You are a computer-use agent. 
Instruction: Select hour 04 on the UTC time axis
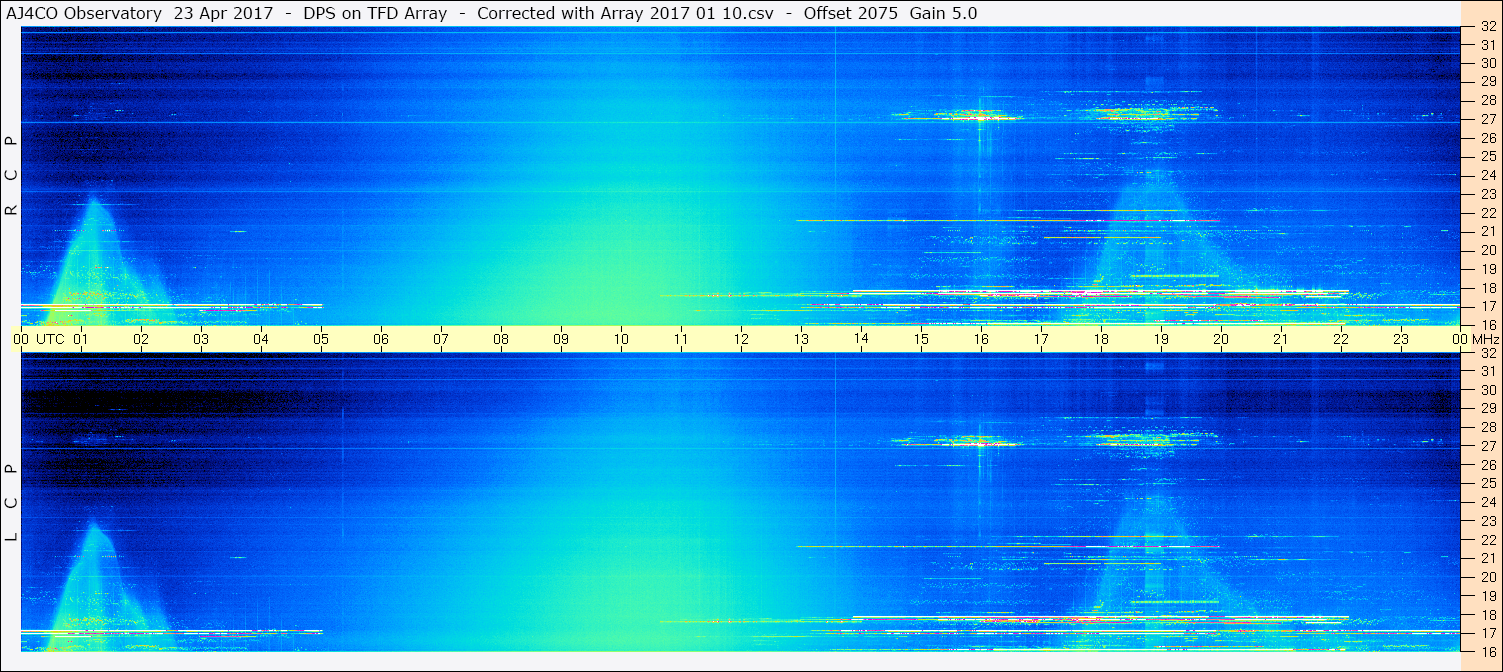click(x=261, y=339)
